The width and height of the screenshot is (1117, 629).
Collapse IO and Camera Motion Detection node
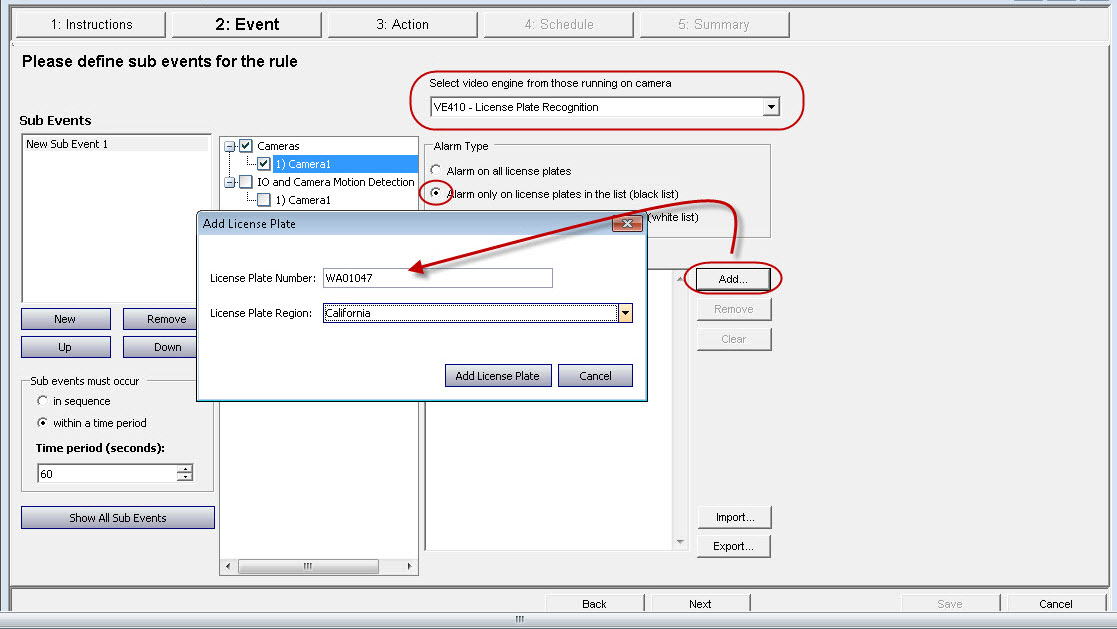(x=230, y=182)
